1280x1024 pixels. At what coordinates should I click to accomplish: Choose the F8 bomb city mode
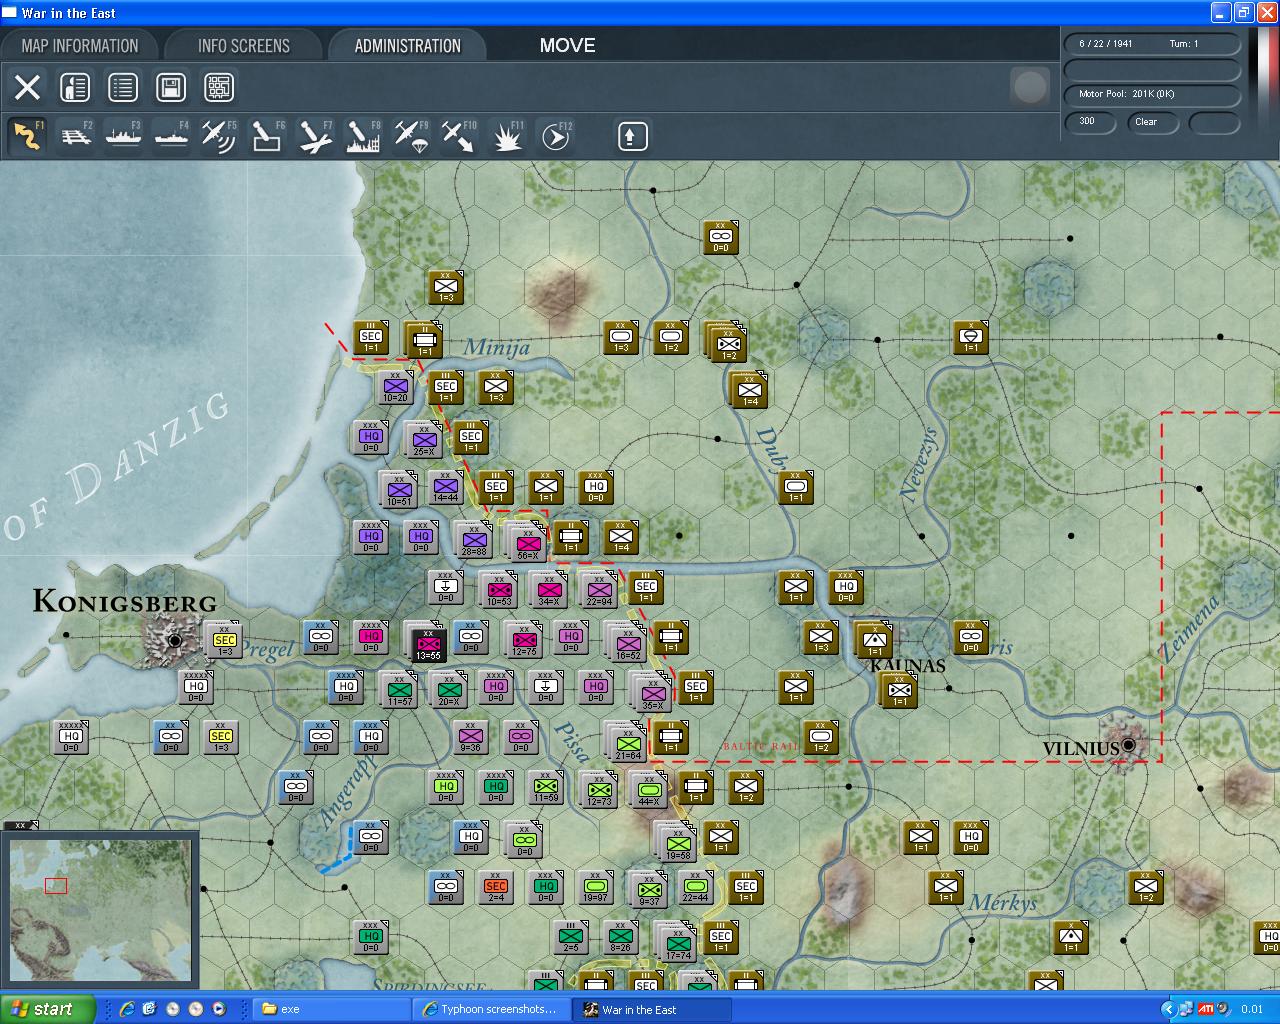tap(363, 136)
